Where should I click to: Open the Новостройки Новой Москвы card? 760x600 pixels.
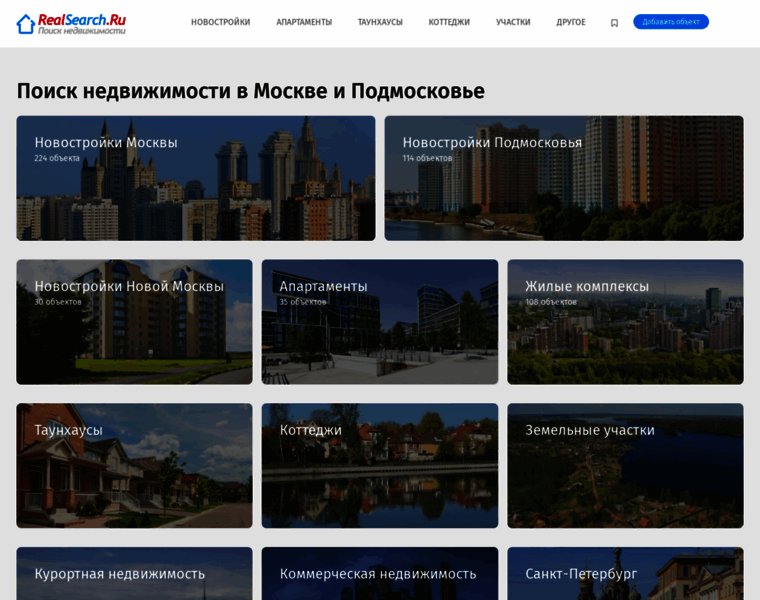134,322
